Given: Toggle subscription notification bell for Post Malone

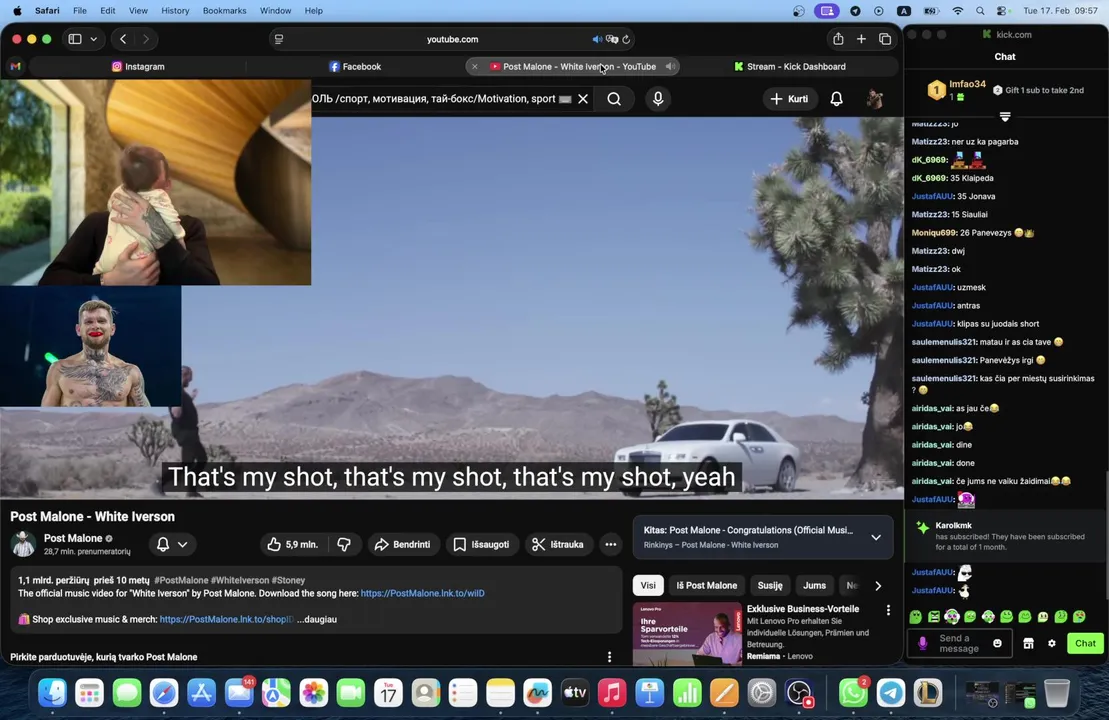Looking at the screenshot, I should pyautogui.click(x=172, y=545).
